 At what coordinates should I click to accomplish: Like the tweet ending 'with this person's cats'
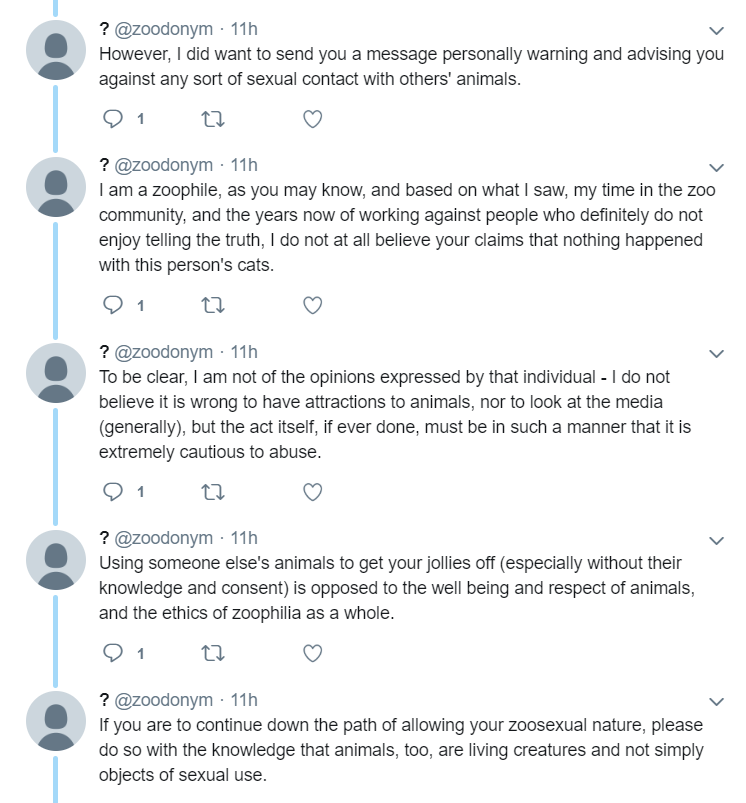click(x=312, y=306)
